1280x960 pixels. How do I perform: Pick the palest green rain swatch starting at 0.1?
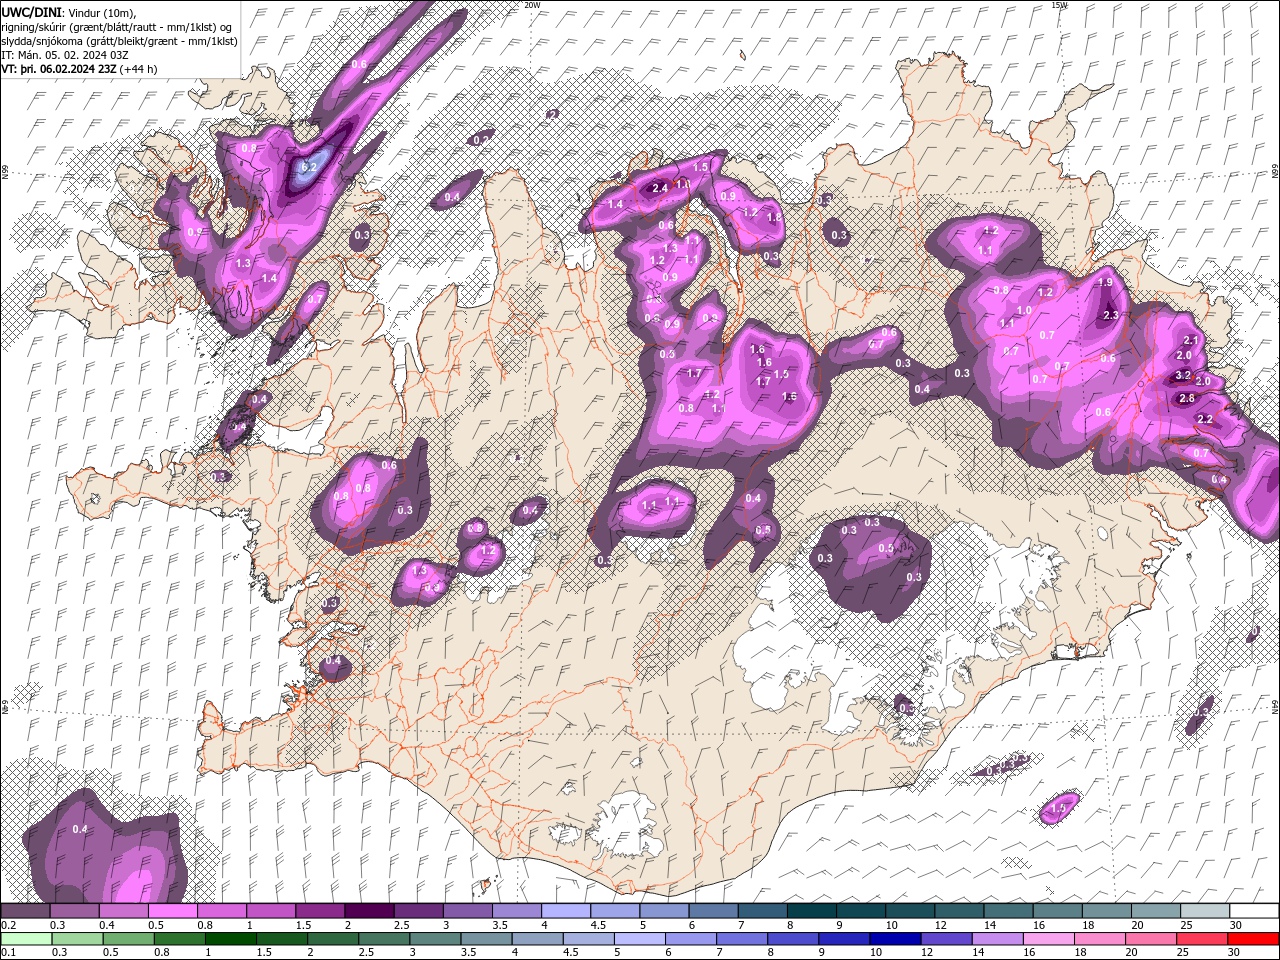coord(26,939)
